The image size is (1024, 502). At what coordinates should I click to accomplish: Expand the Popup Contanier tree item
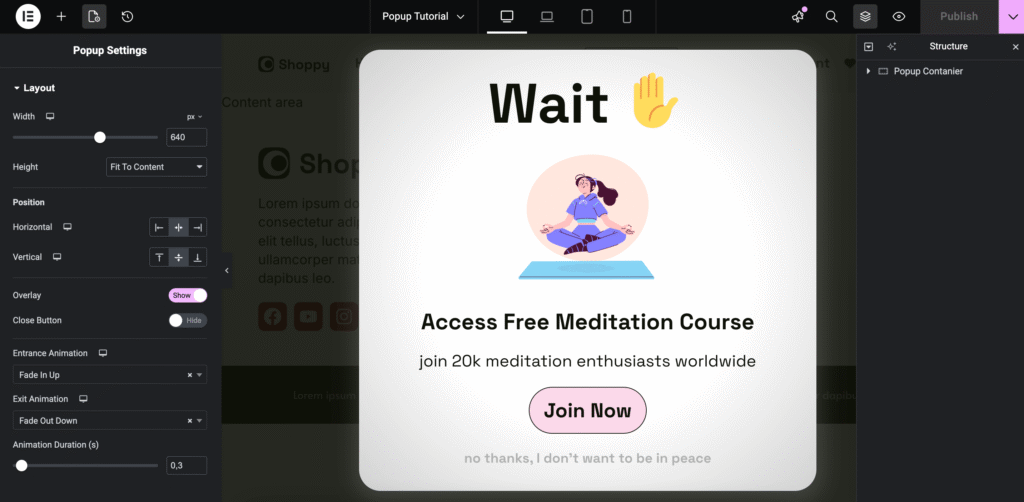tap(868, 71)
